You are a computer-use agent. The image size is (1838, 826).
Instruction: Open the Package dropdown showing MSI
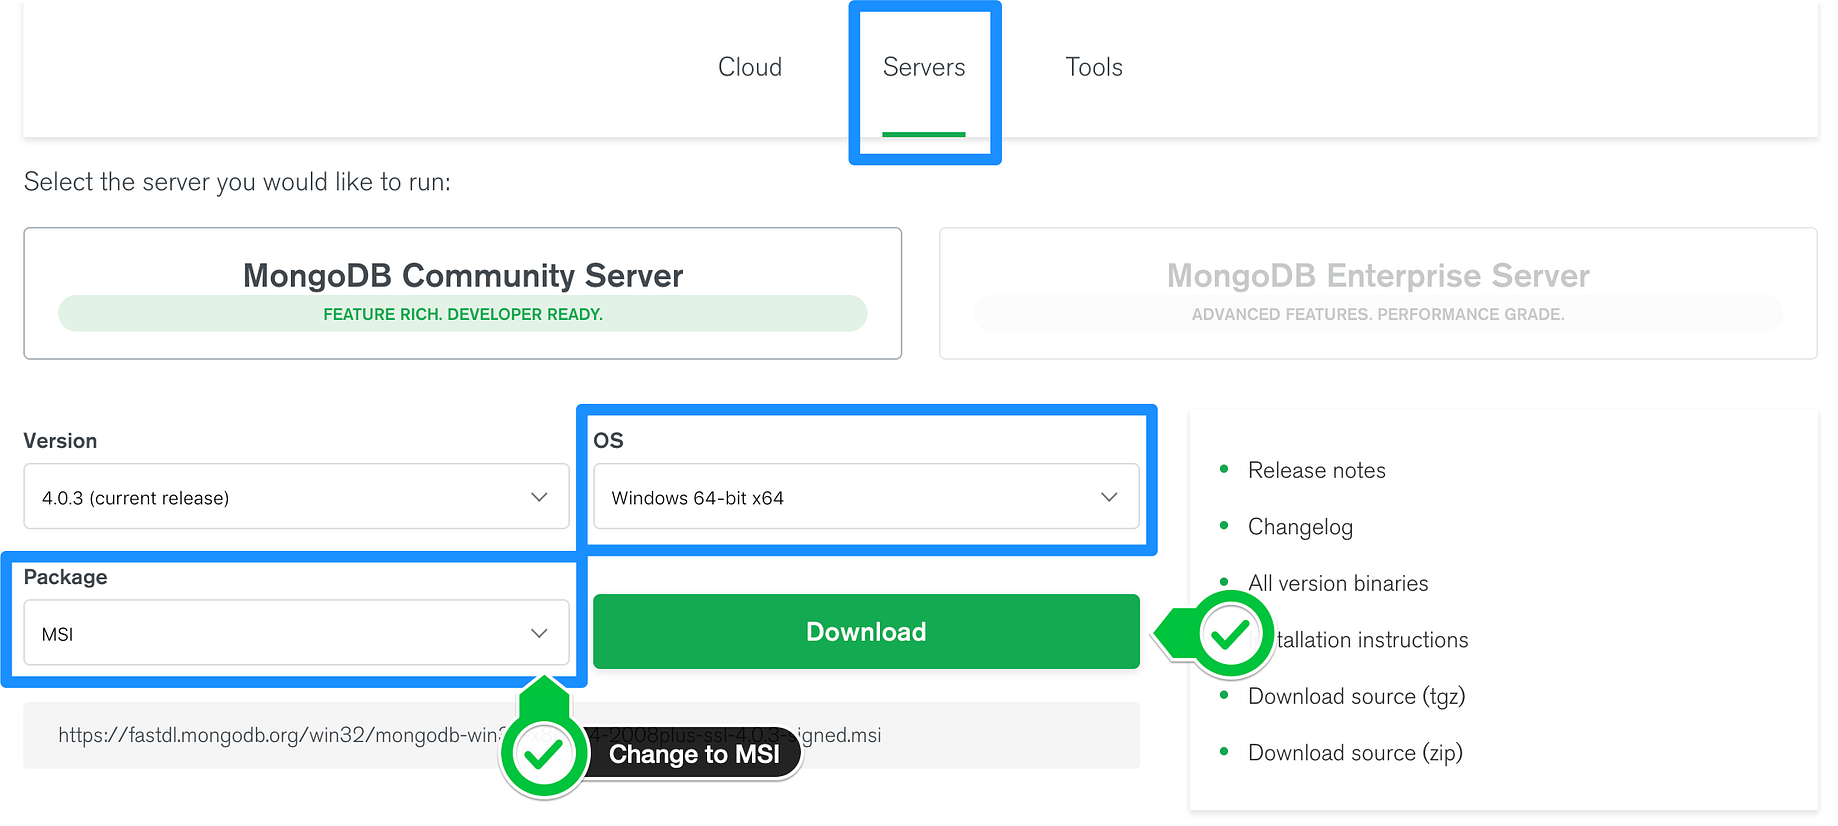coord(296,632)
